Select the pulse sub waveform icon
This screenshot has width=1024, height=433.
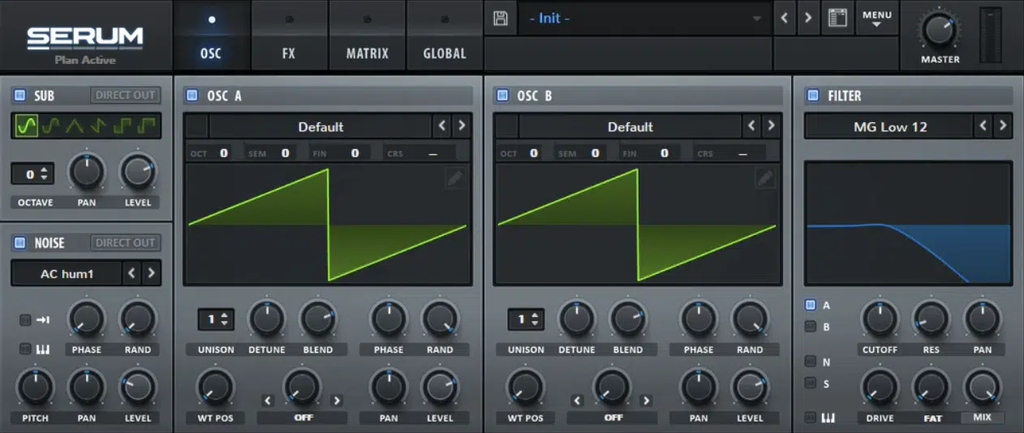click(146, 126)
